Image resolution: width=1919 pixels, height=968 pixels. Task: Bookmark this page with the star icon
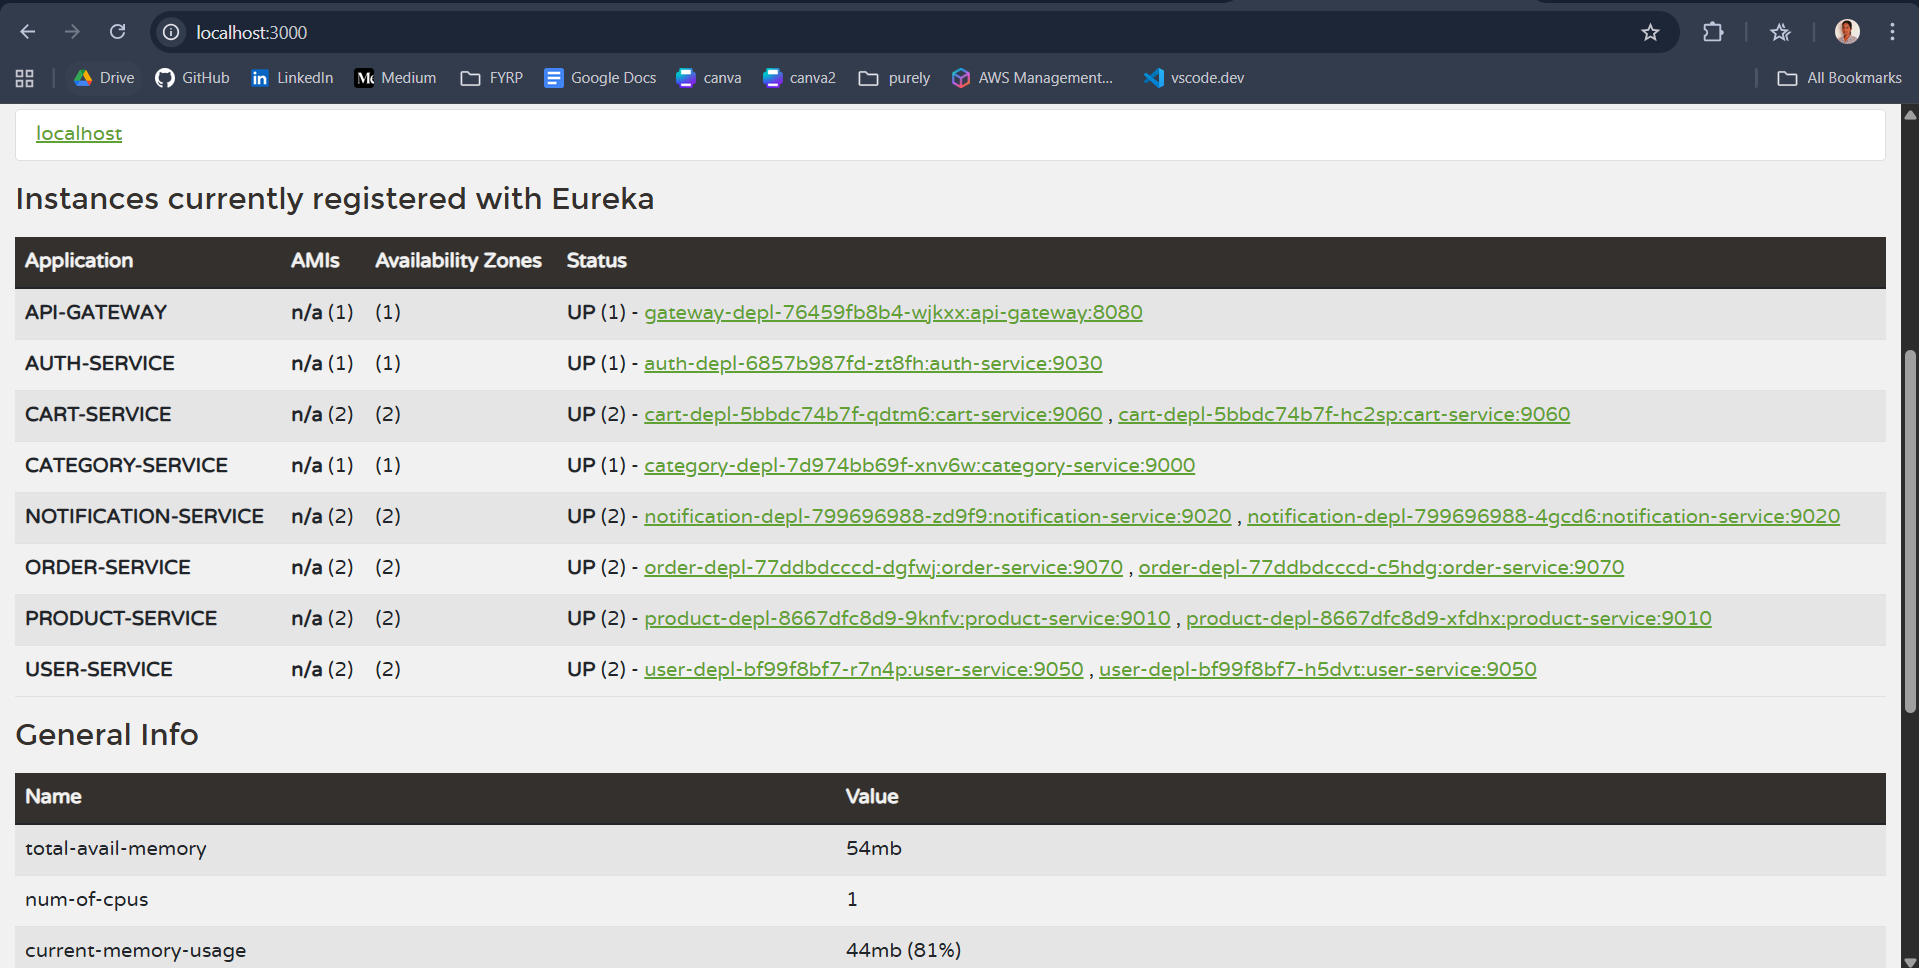tap(1650, 32)
